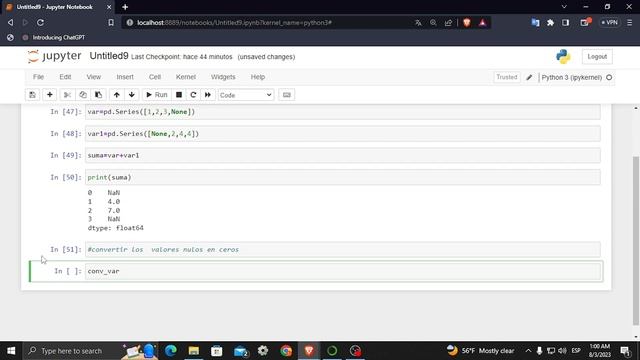Click the notebook vertical scrollbar

click(x=636, y=241)
